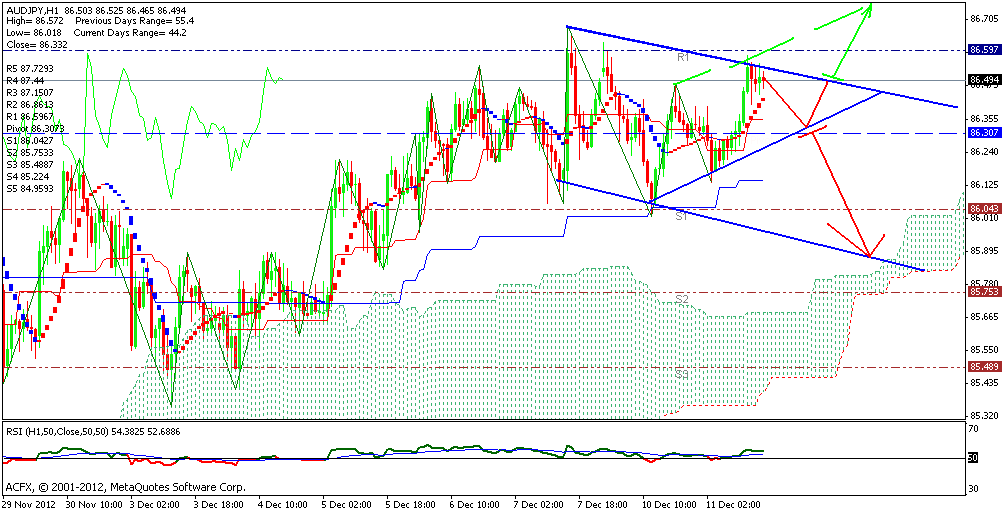Click the red 85.489 price axis tag

click(x=984, y=367)
